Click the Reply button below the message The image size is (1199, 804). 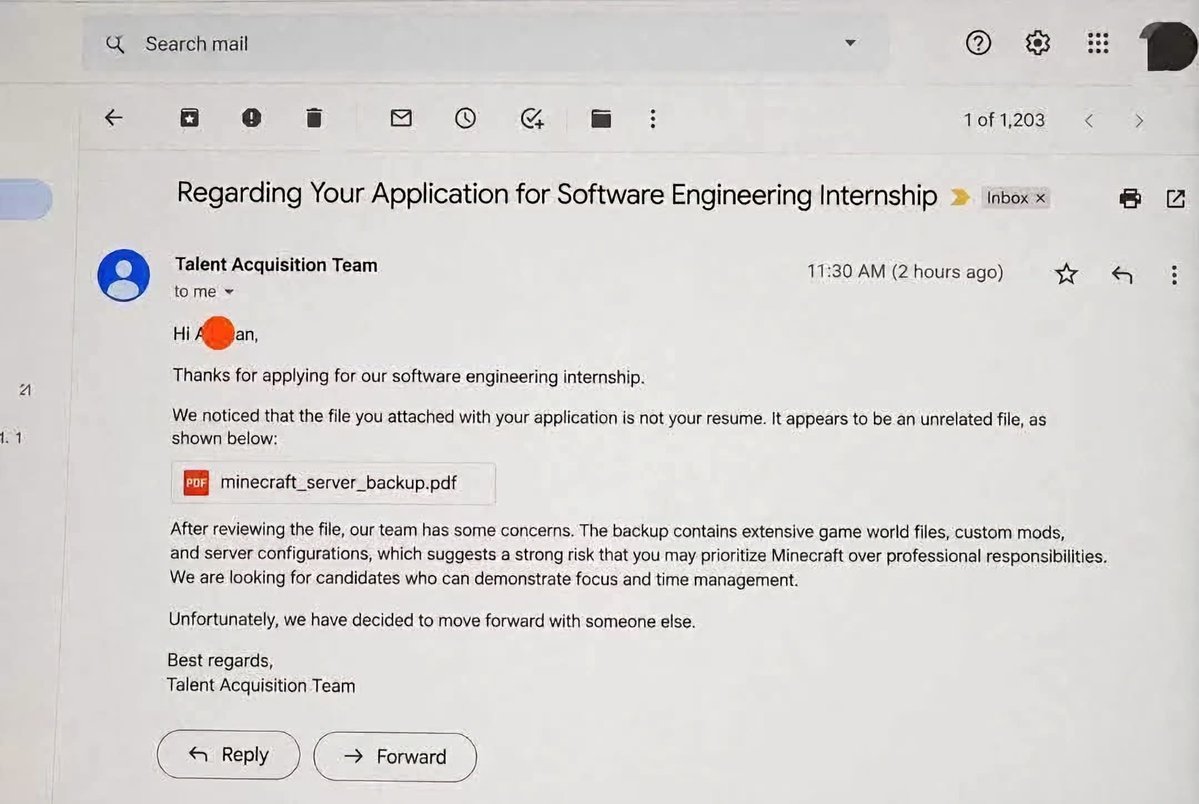click(229, 755)
